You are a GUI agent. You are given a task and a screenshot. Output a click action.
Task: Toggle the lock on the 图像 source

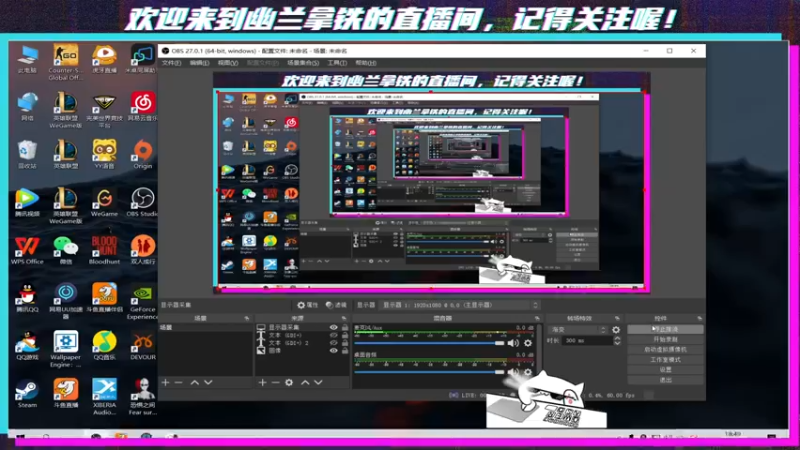345,351
